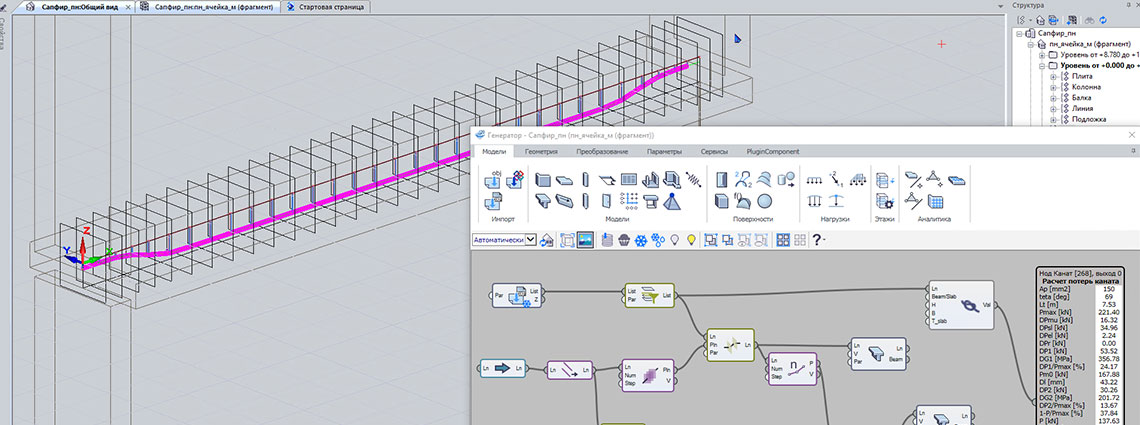1140x425 pixels.
Task: Click the sphere surface icon in Поверхности
Action: (764, 200)
